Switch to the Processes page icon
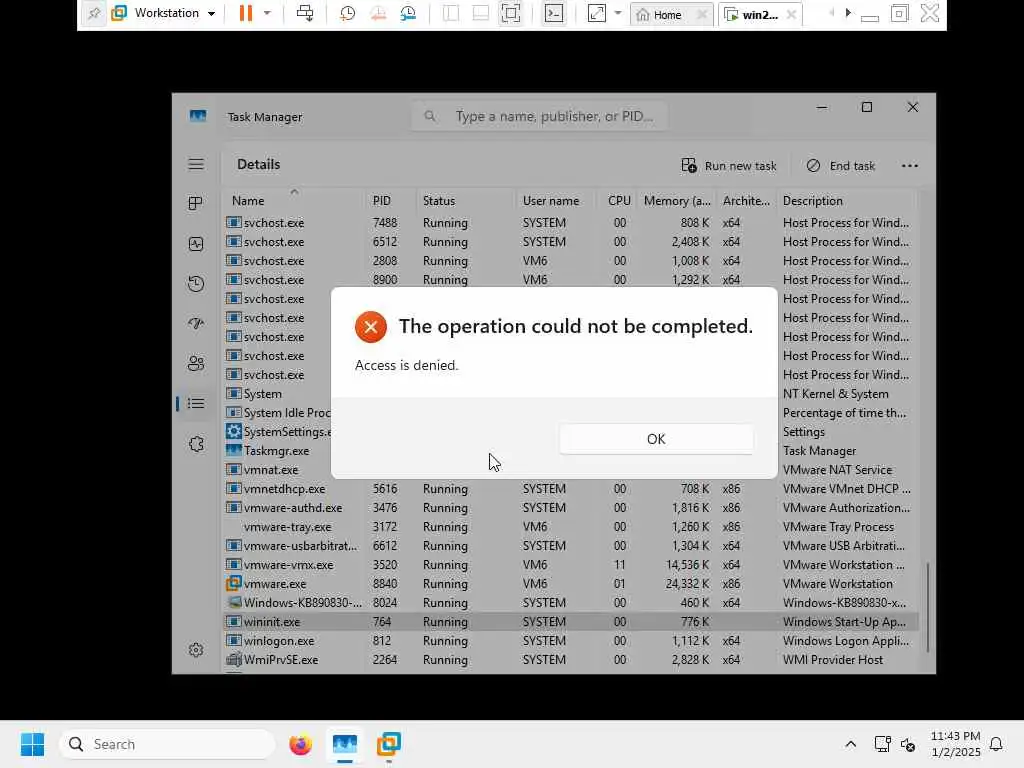1024x768 pixels. tap(196, 204)
